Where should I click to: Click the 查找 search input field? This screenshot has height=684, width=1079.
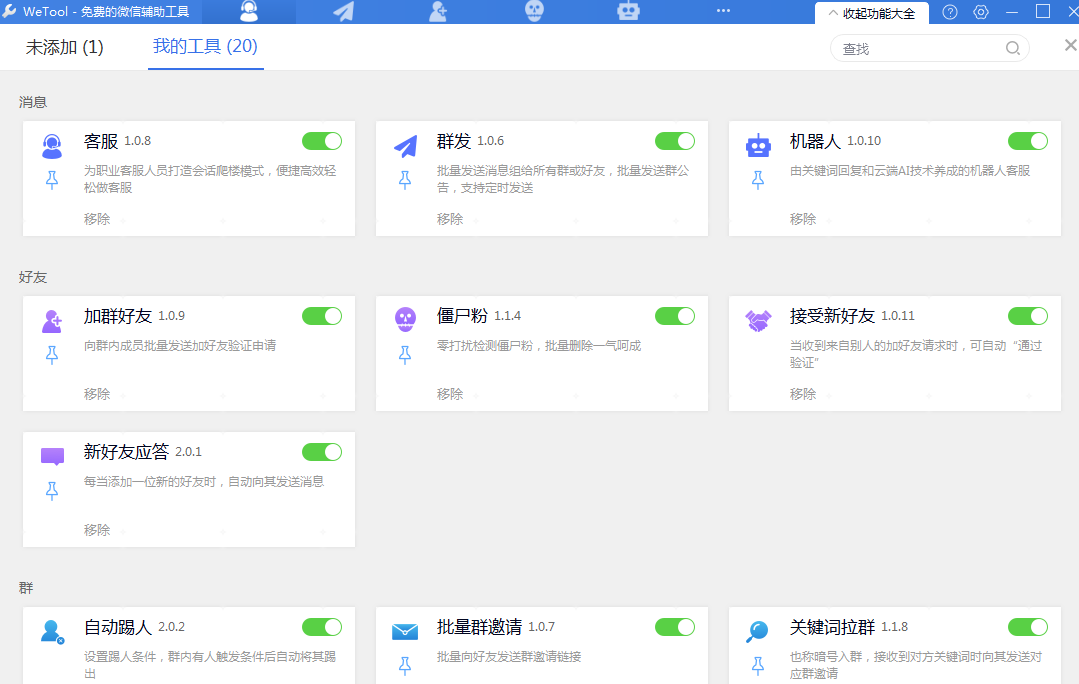tap(918, 49)
